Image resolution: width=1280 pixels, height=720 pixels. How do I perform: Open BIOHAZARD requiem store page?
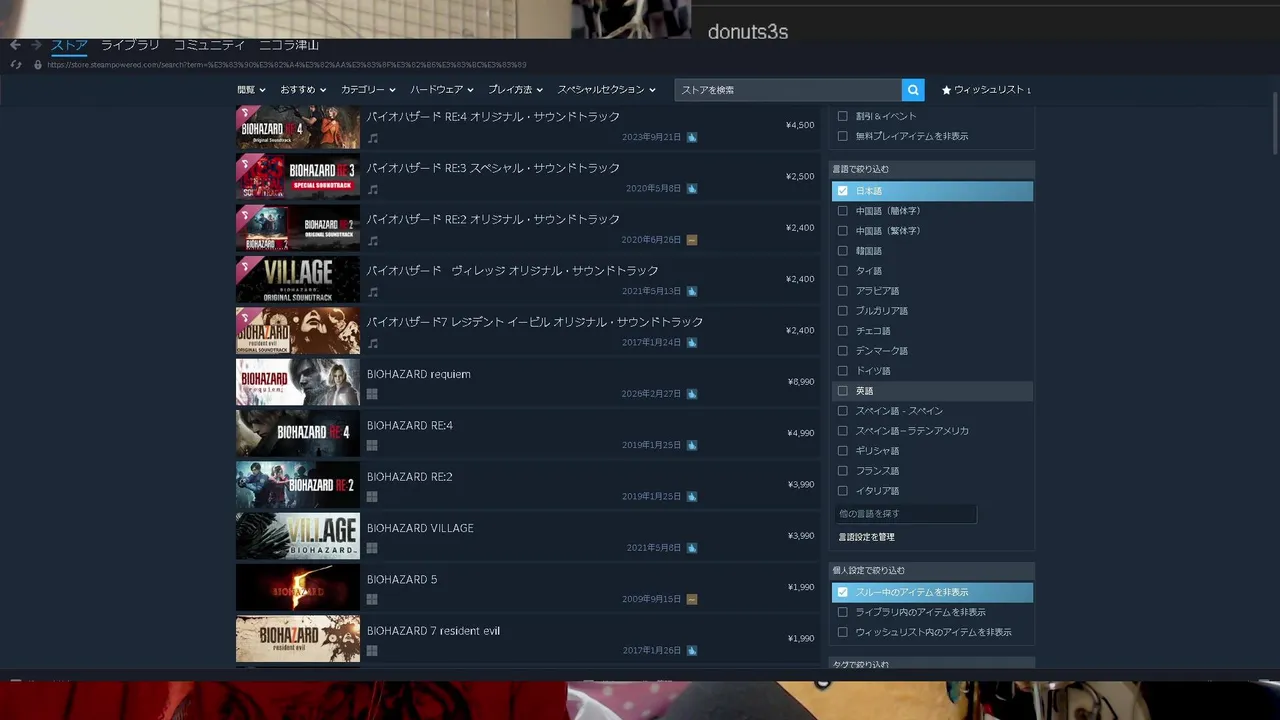coord(418,374)
